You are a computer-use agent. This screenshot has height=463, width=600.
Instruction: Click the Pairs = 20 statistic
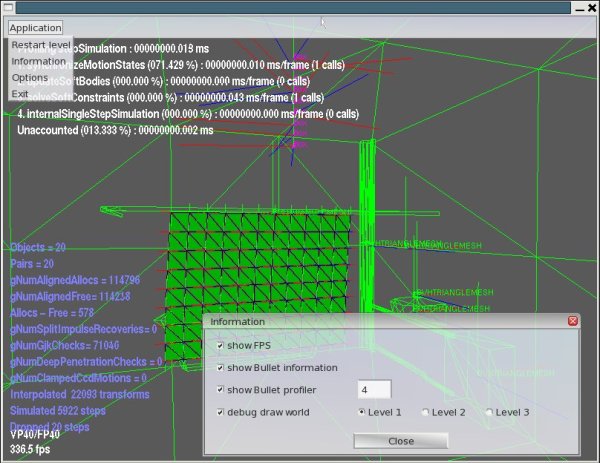tap(32, 264)
